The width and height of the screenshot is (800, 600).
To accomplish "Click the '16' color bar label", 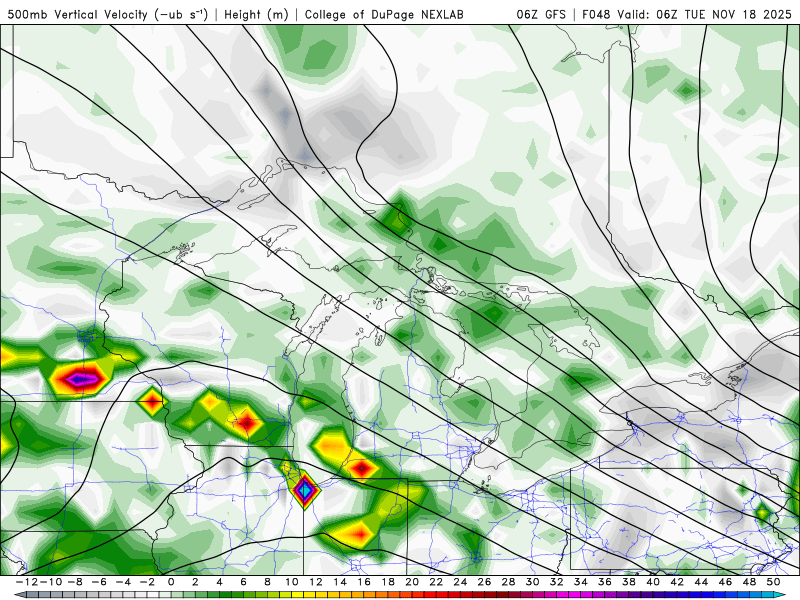I will (x=364, y=582).
